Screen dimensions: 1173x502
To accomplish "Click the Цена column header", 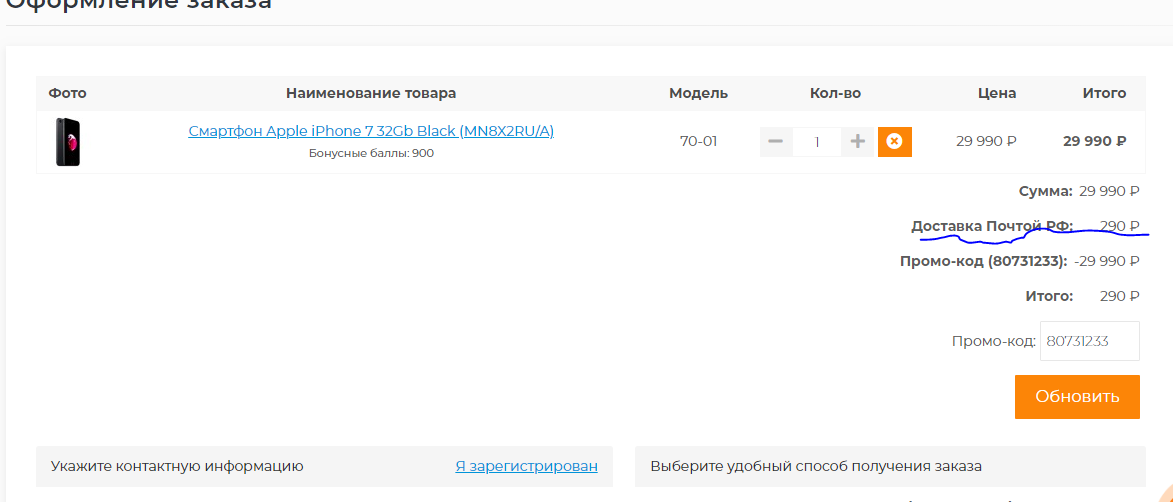I will 996,94.
